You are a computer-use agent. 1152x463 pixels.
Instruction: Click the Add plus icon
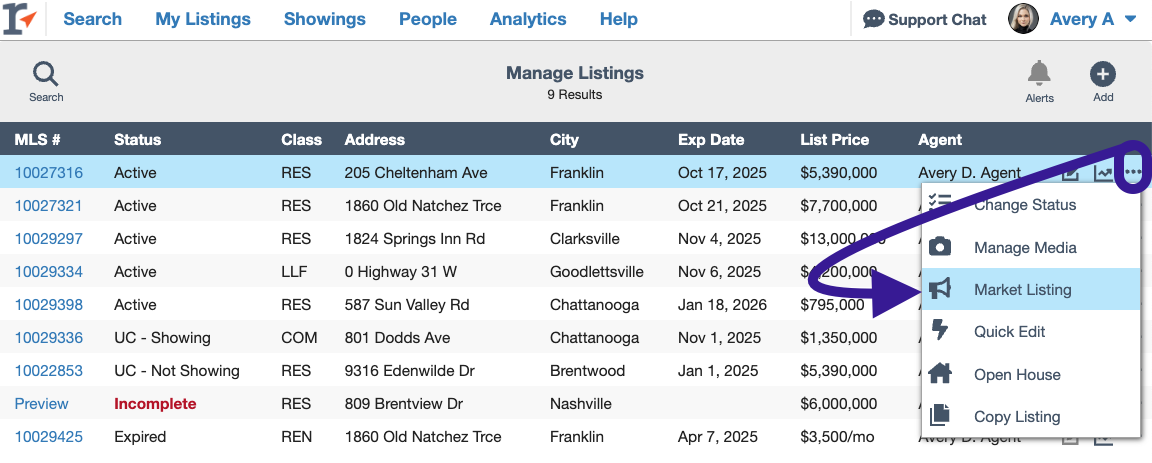tap(1103, 74)
